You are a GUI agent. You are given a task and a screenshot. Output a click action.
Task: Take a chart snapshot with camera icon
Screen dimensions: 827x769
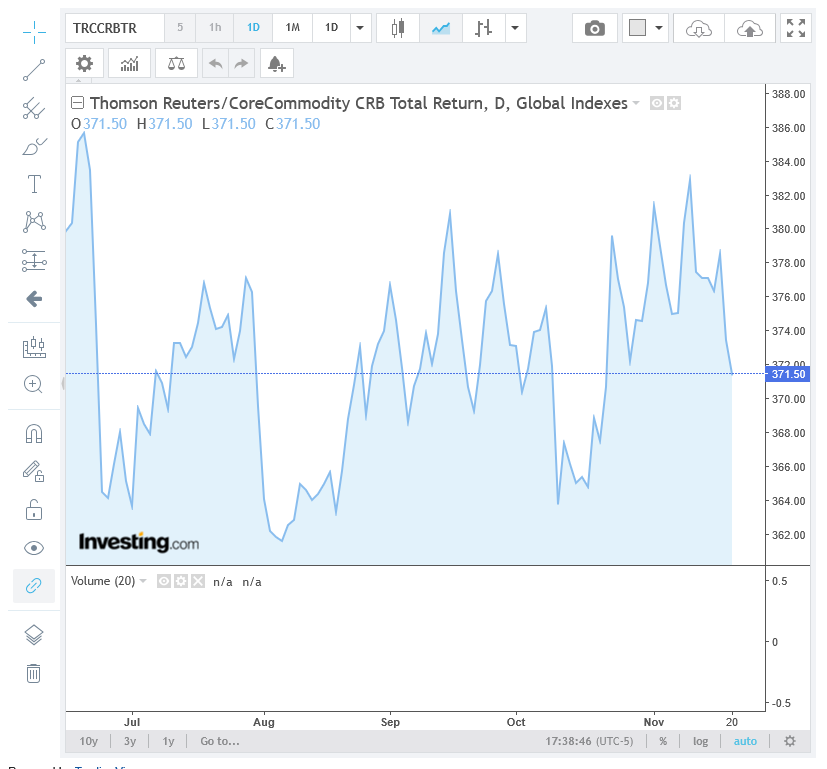coord(595,28)
